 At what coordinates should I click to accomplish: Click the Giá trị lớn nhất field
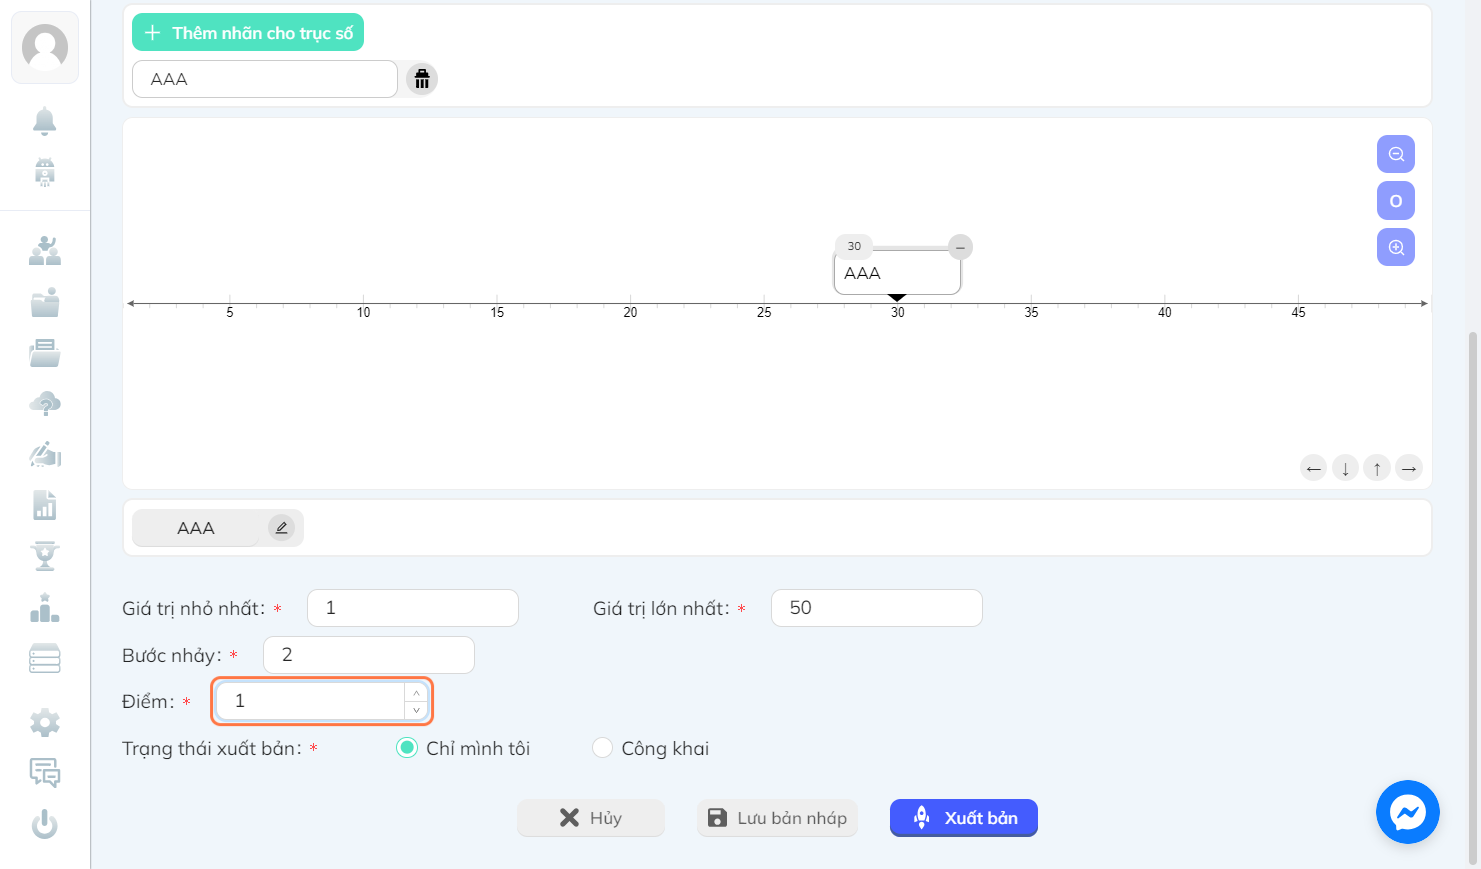tap(877, 608)
